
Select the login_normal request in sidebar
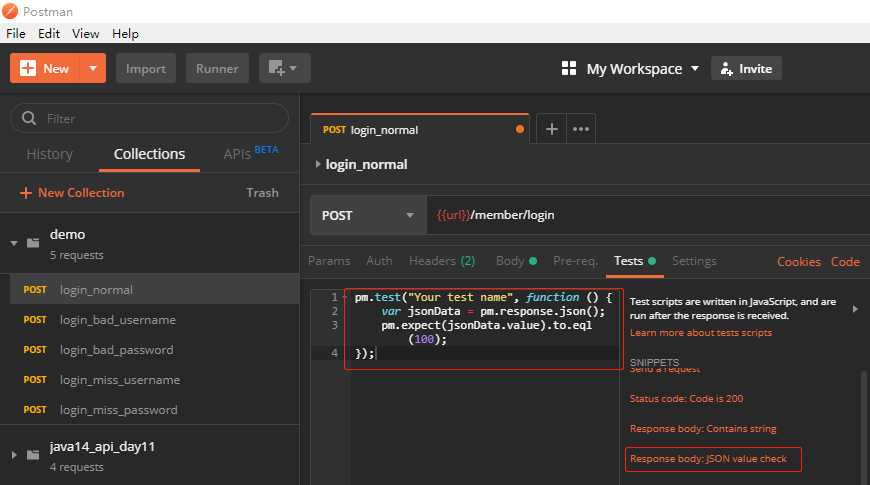pyautogui.click(x=154, y=290)
